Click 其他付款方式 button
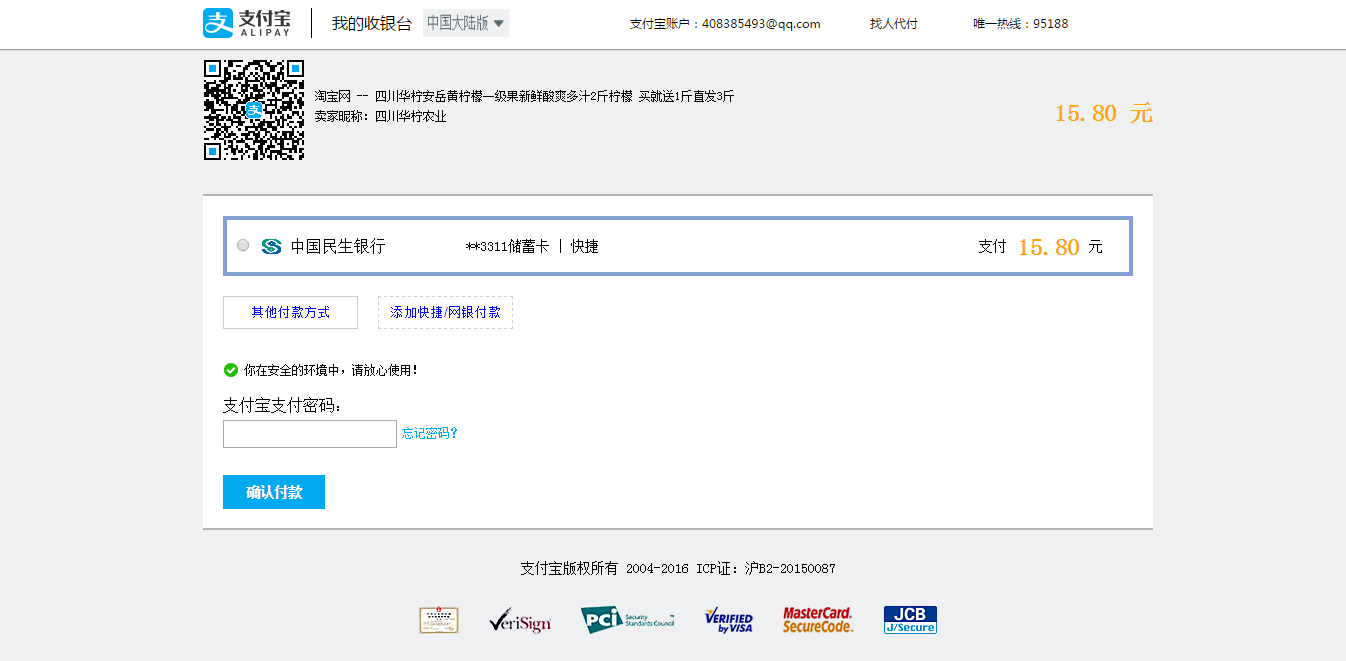The height and width of the screenshot is (661, 1346). (290, 312)
